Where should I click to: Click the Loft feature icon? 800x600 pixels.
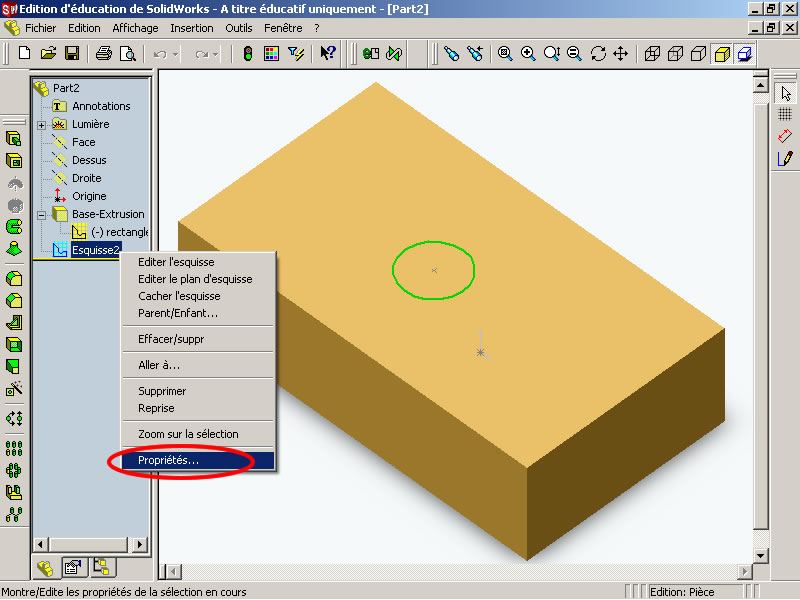coord(14,248)
